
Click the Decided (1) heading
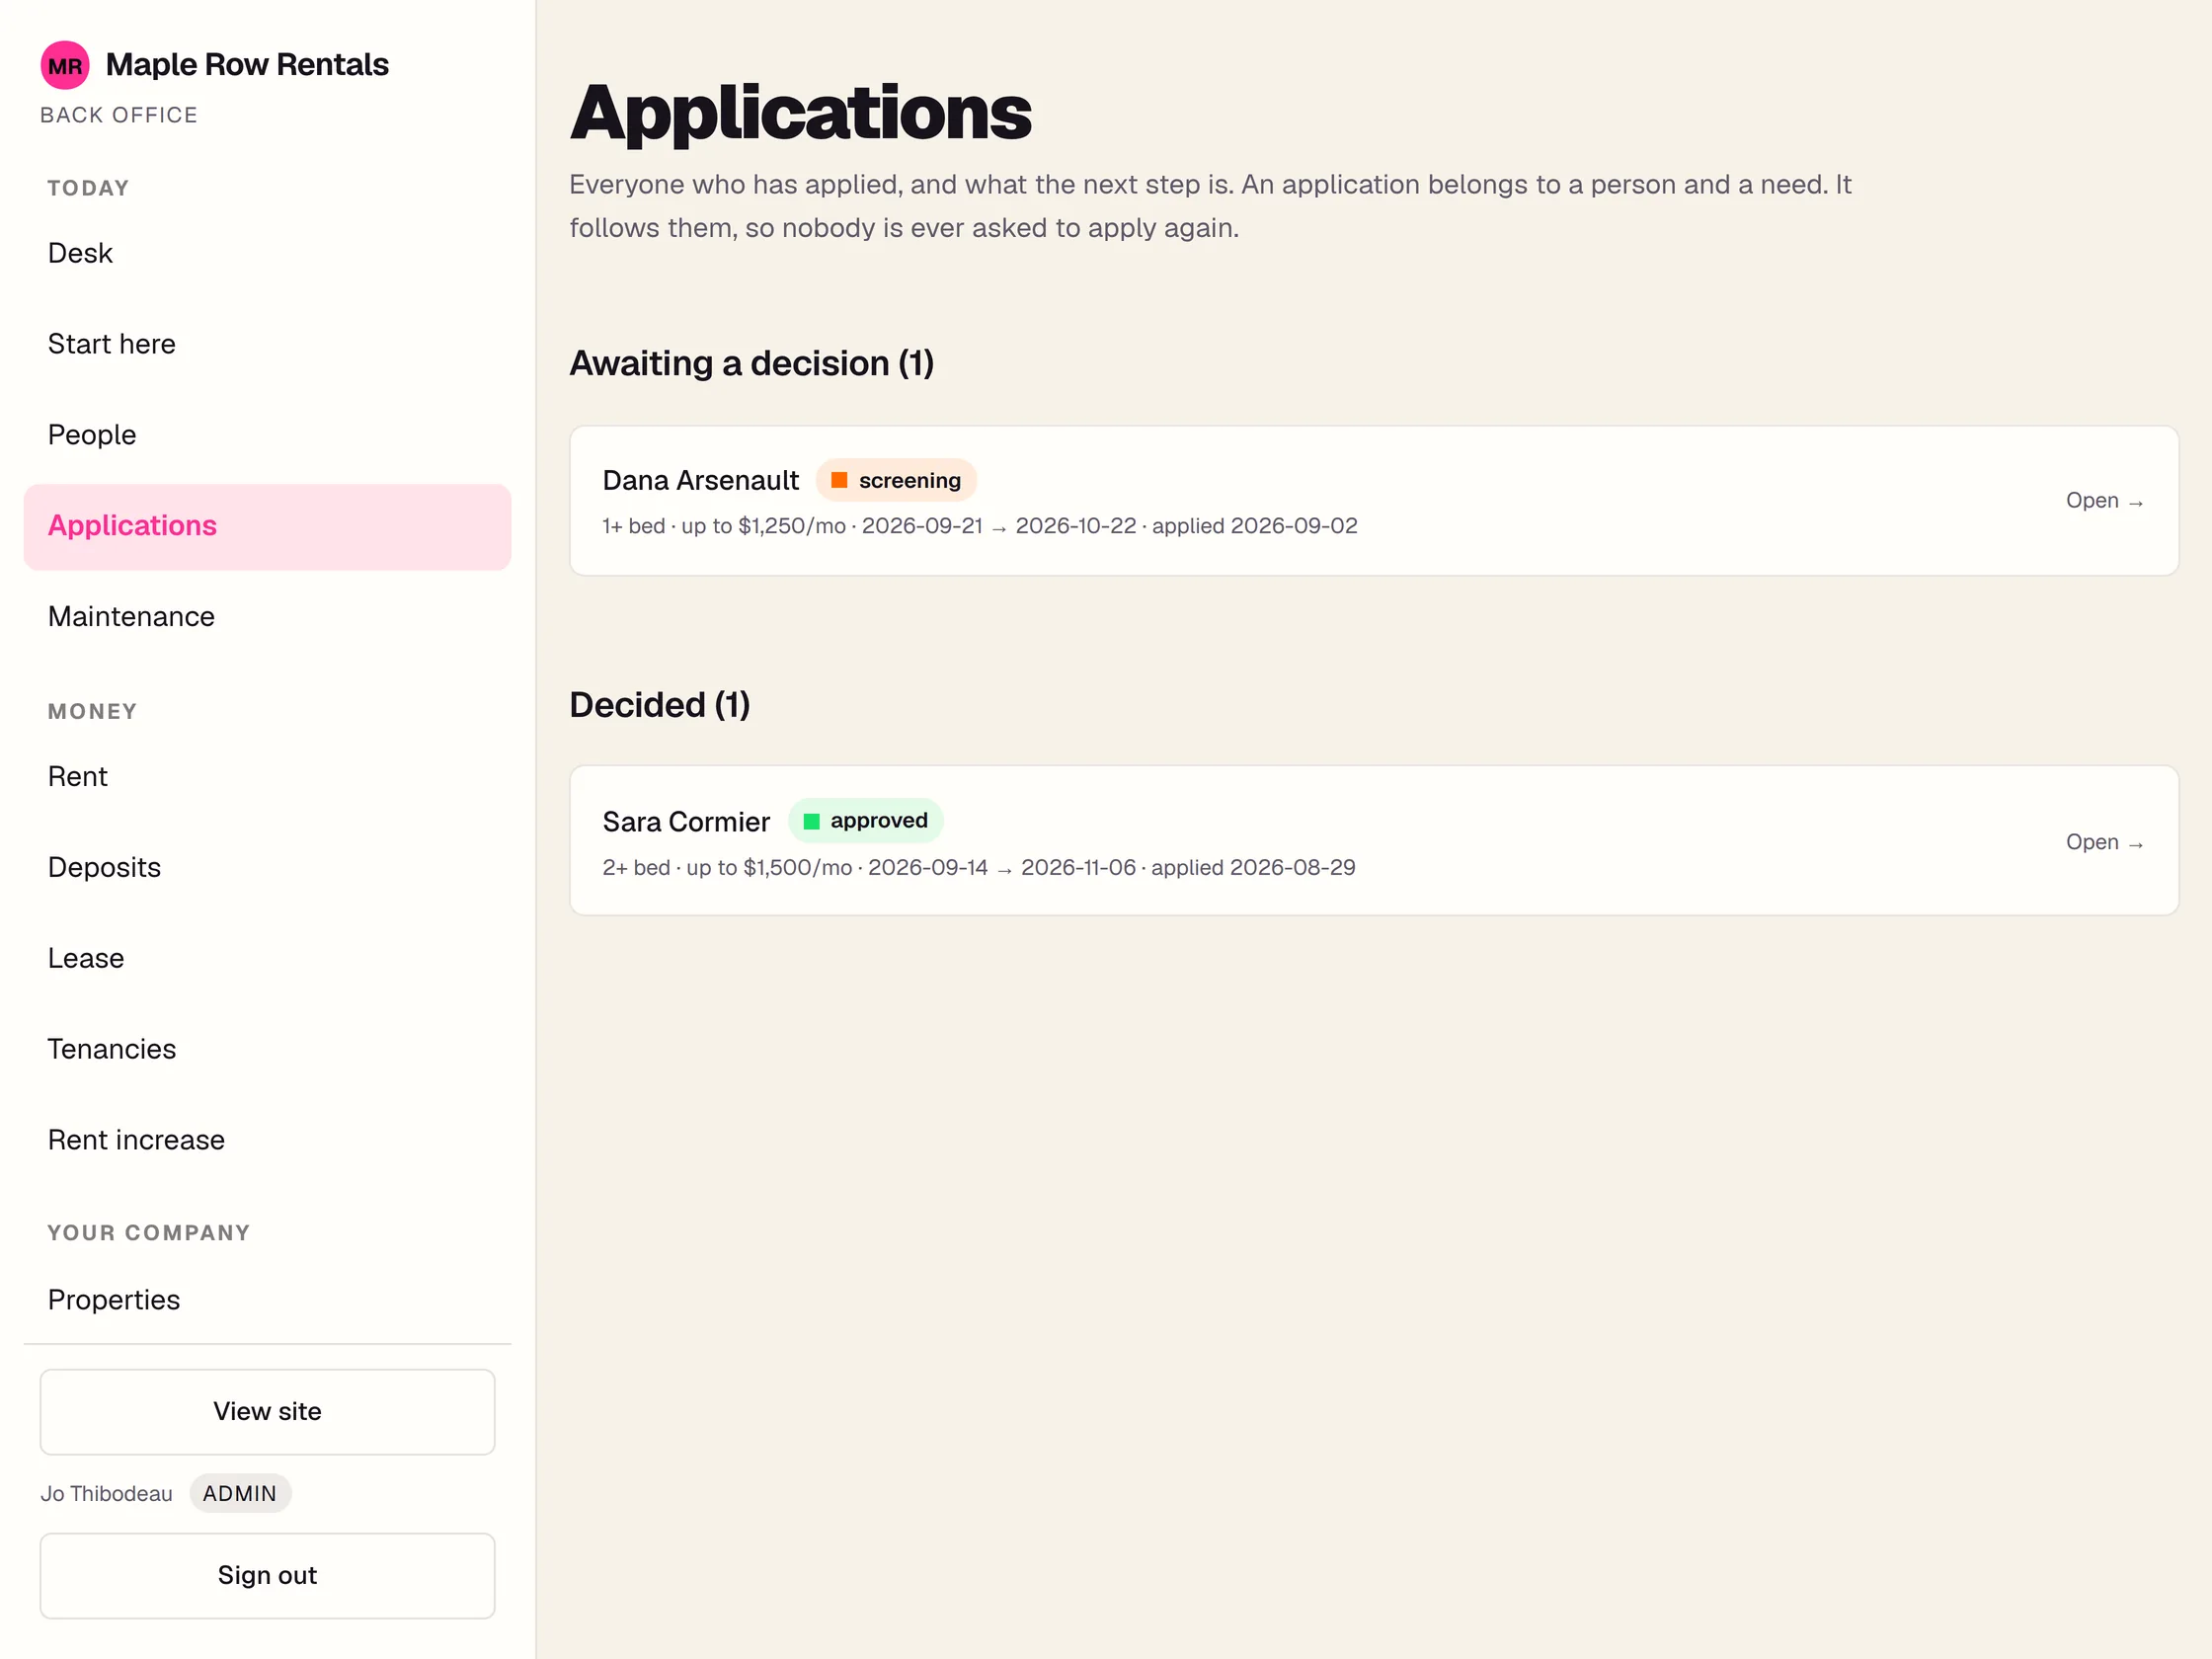(659, 705)
